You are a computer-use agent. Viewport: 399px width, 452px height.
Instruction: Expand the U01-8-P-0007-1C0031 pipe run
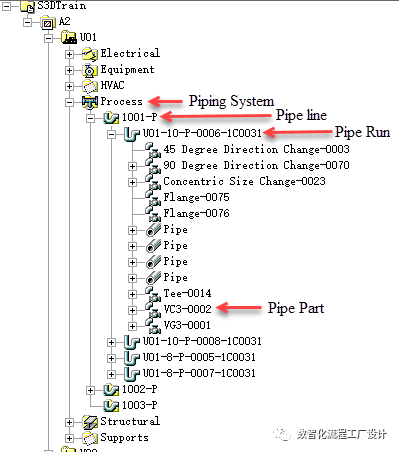pyautogui.click(x=111, y=374)
